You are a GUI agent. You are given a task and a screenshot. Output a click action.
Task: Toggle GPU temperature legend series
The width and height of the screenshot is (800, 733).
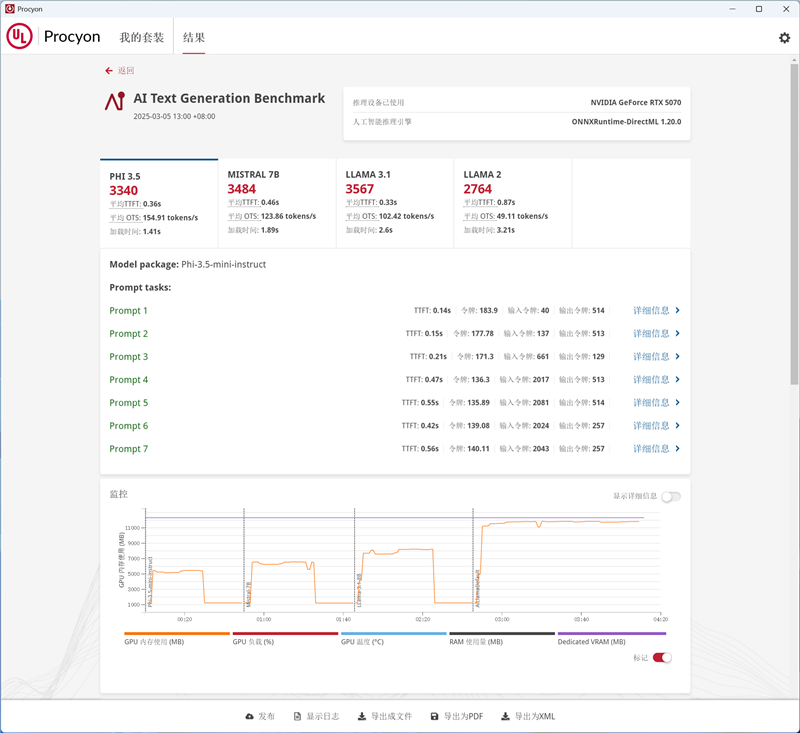tap(393, 638)
